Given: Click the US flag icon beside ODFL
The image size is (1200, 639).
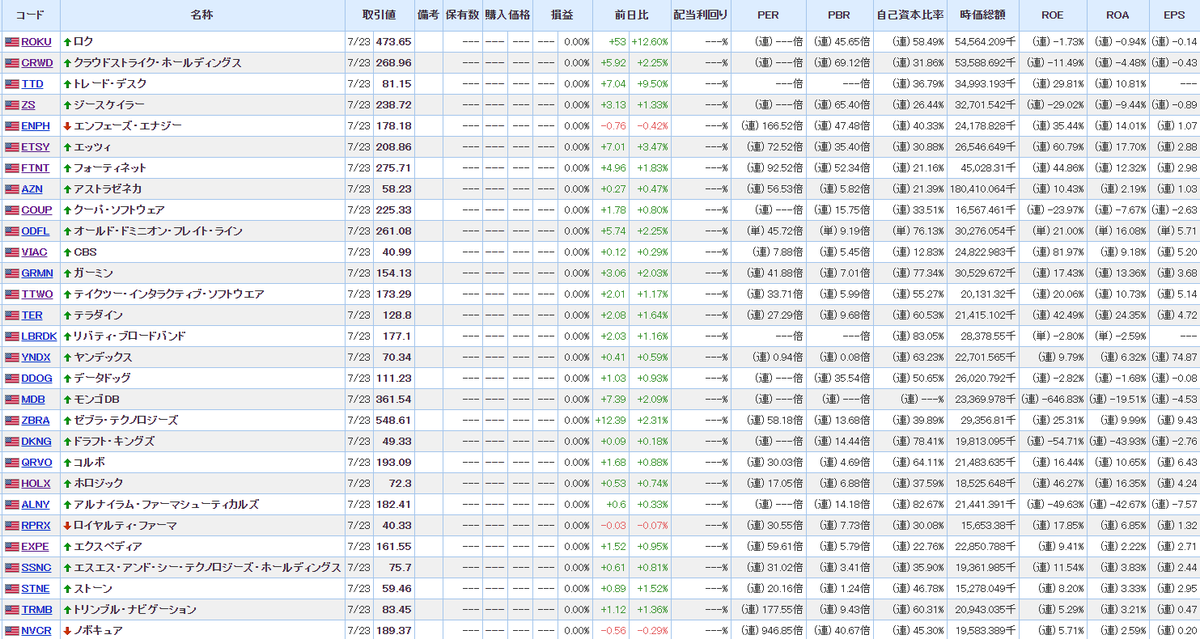Looking at the screenshot, I should click(12, 231).
